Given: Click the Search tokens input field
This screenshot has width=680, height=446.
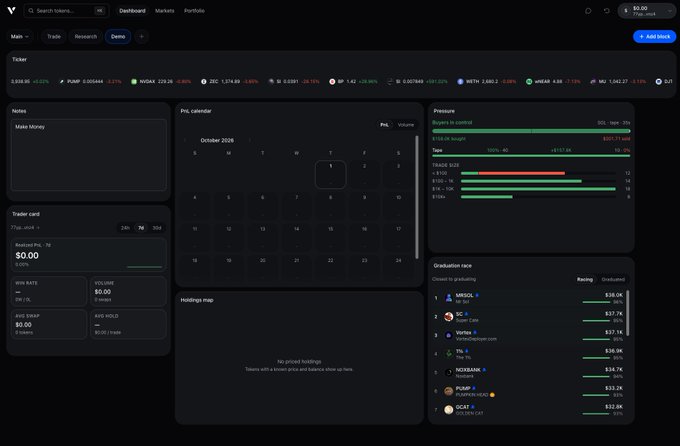Looking at the screenshot, I should coord(66,11).
